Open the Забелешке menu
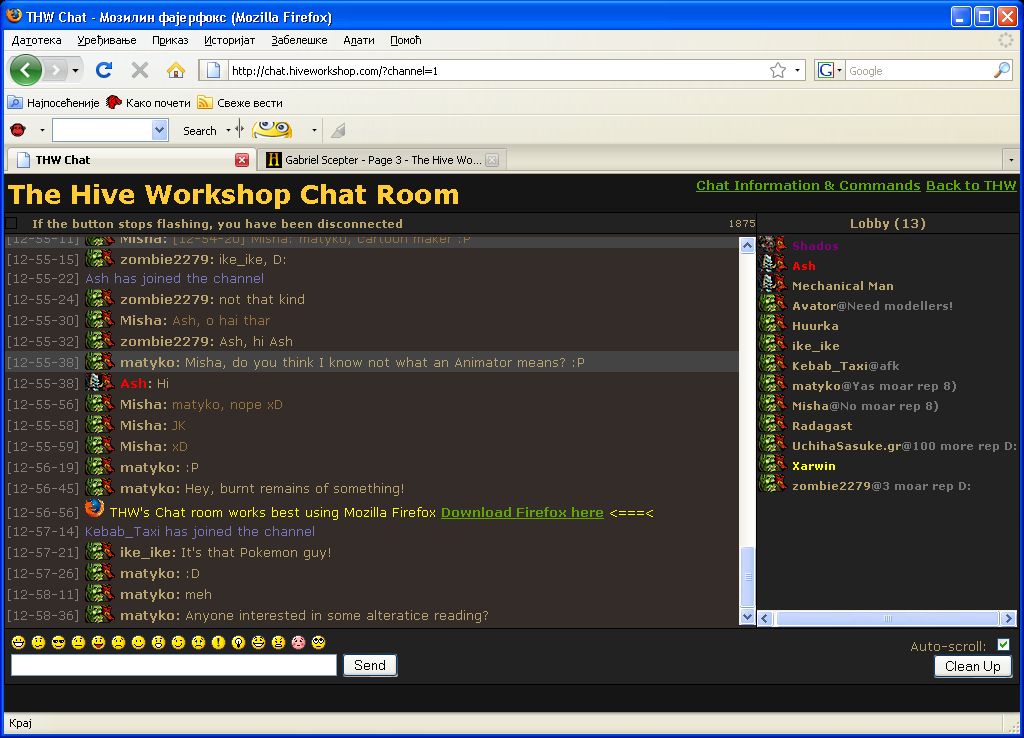This screenshot has height=738, width=1024. point(299,40)
